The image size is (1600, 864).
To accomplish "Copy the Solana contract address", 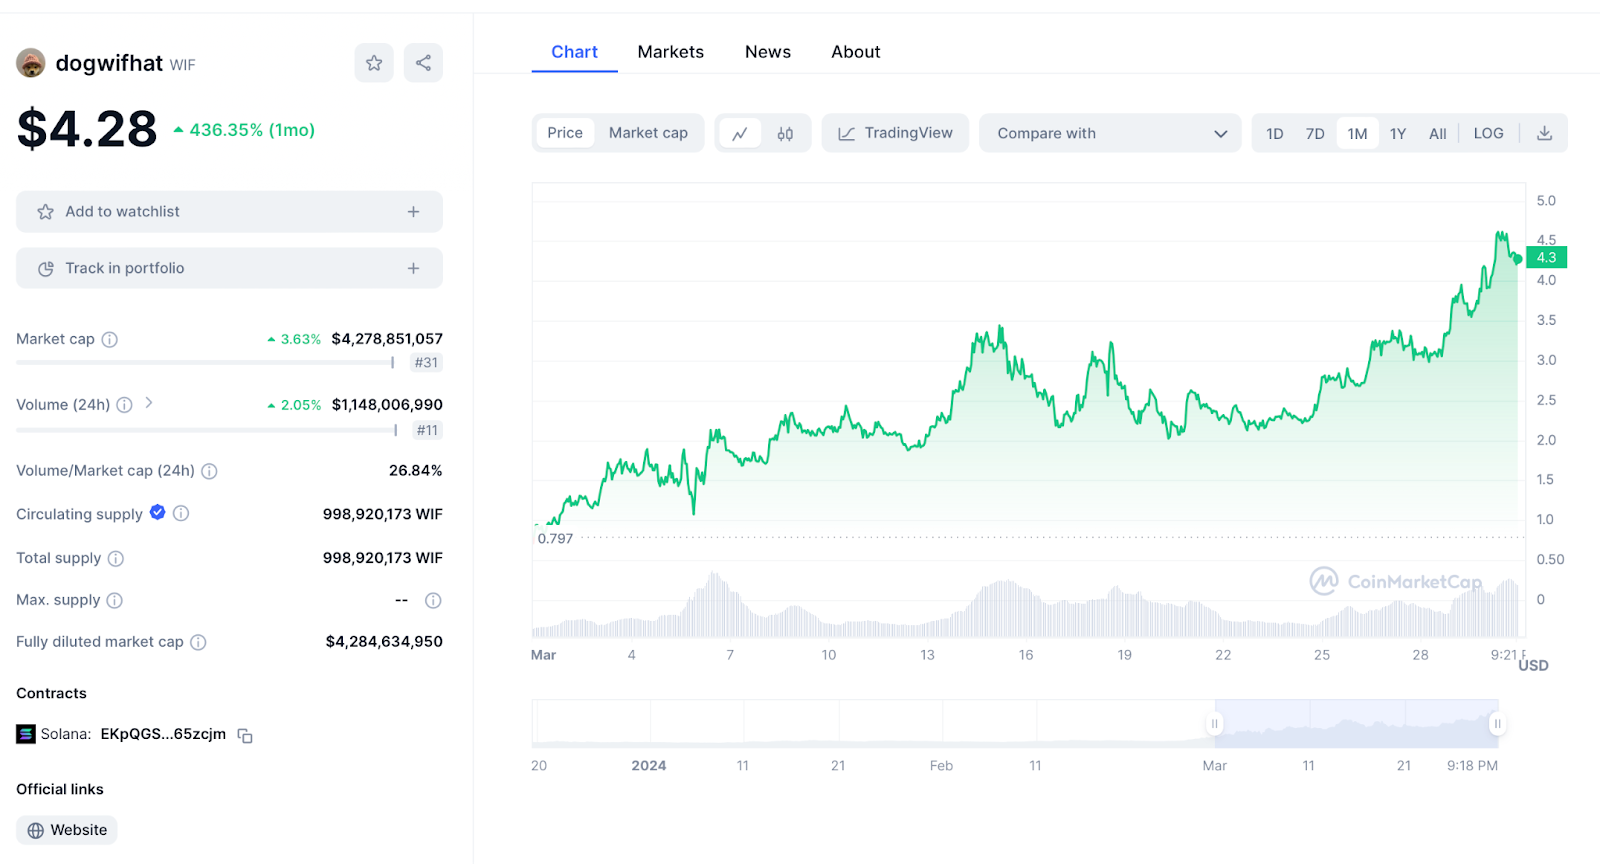I will click(245, 735).
